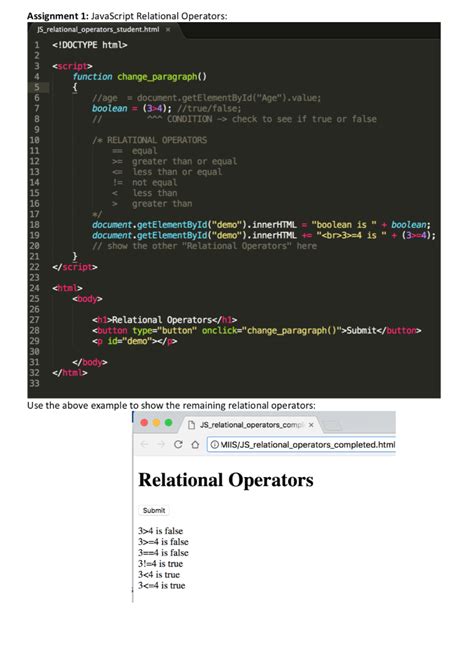The width and height of the screenshot is (474, 648).
Task: Click line number 18 in the gutter
Action: tap(35, 224)
